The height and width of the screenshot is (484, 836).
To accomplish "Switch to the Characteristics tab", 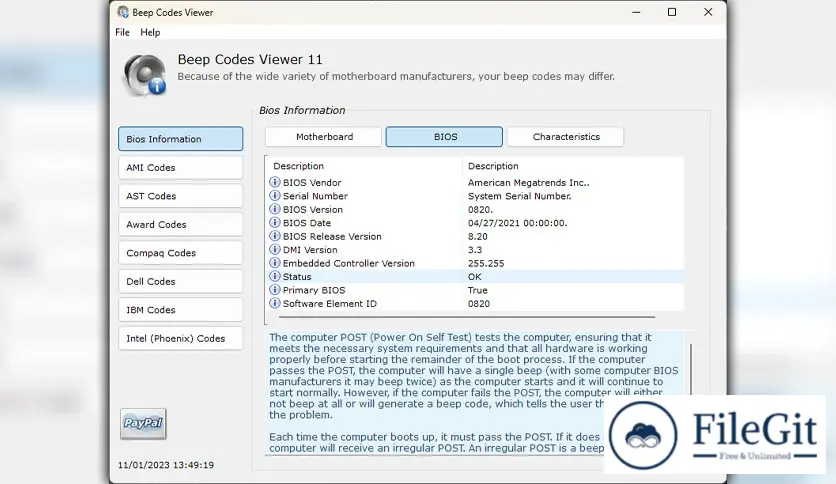I will click(x=565, y=136).
